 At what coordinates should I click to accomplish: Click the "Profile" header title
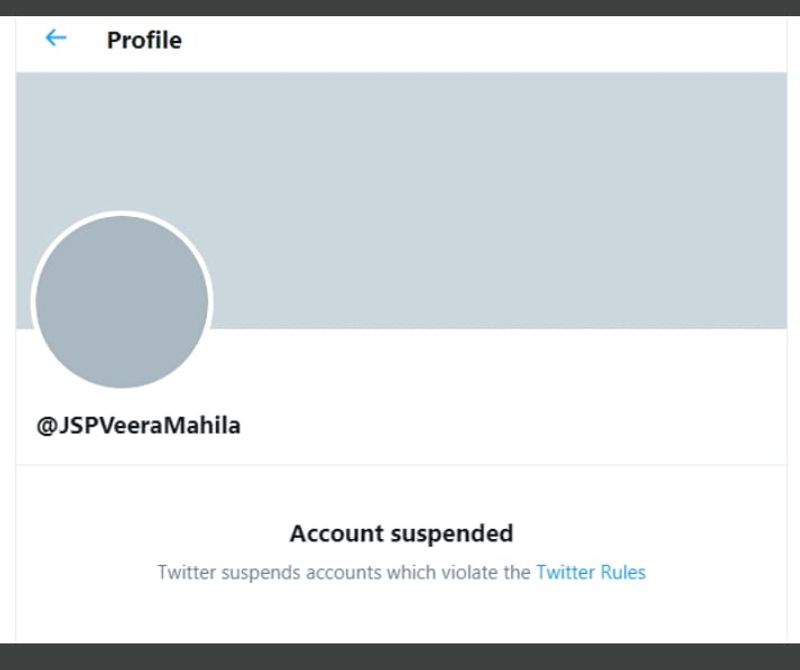point(144,40)
